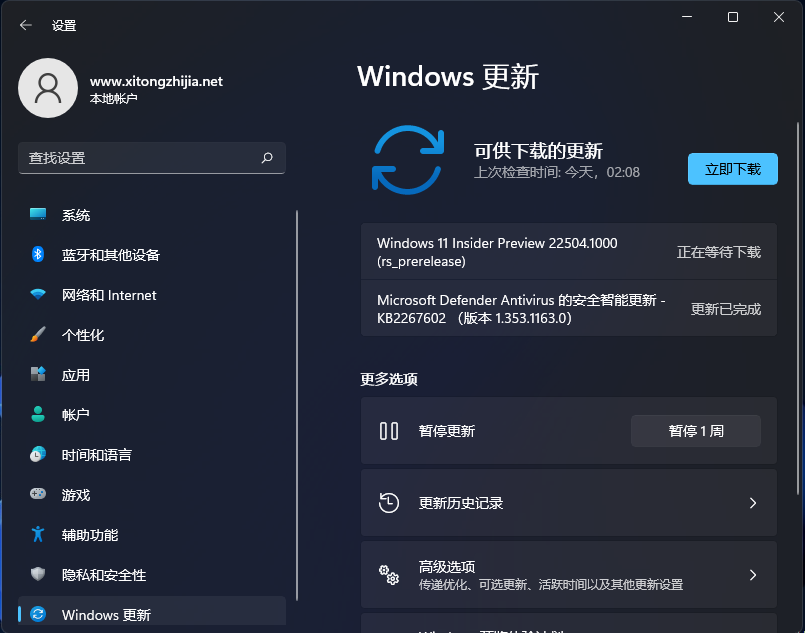Click the search magnifier icon

267,158
